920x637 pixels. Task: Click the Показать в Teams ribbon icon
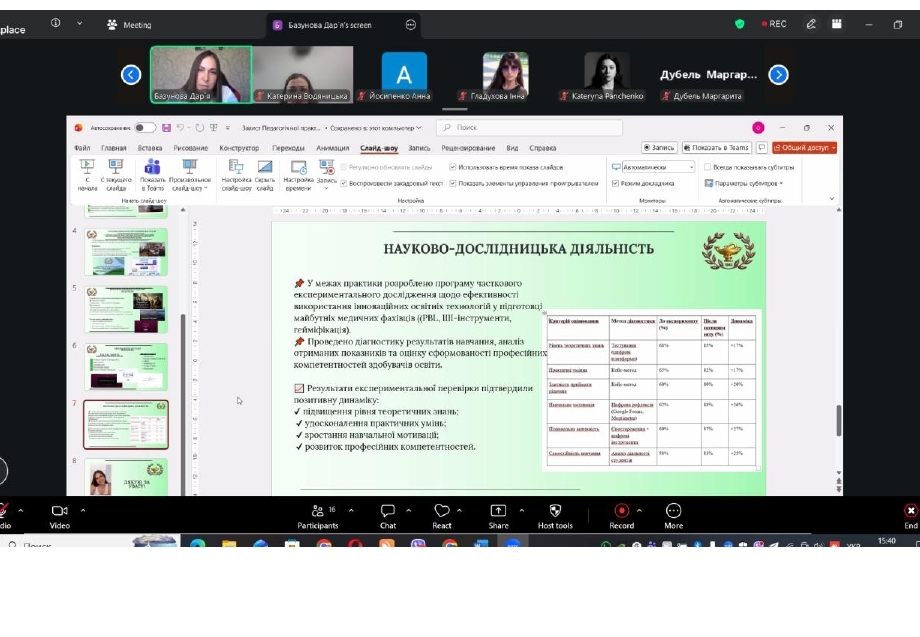pyautogui.click(x=152, y=175)
